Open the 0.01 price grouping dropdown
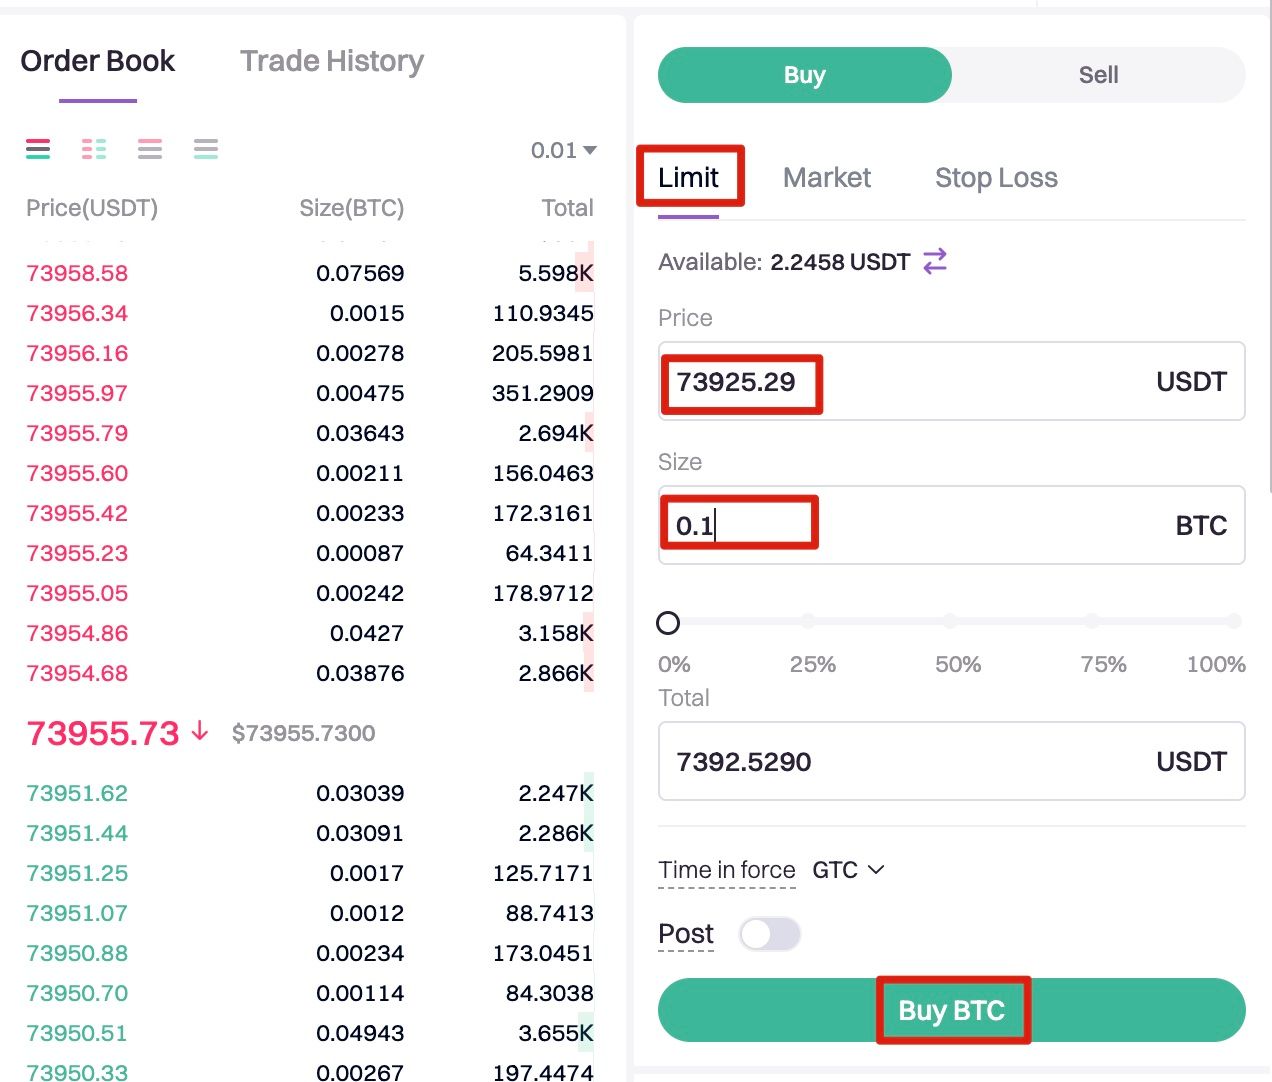This screenshot has width=1272, height=1082. [x=563, y=150]
